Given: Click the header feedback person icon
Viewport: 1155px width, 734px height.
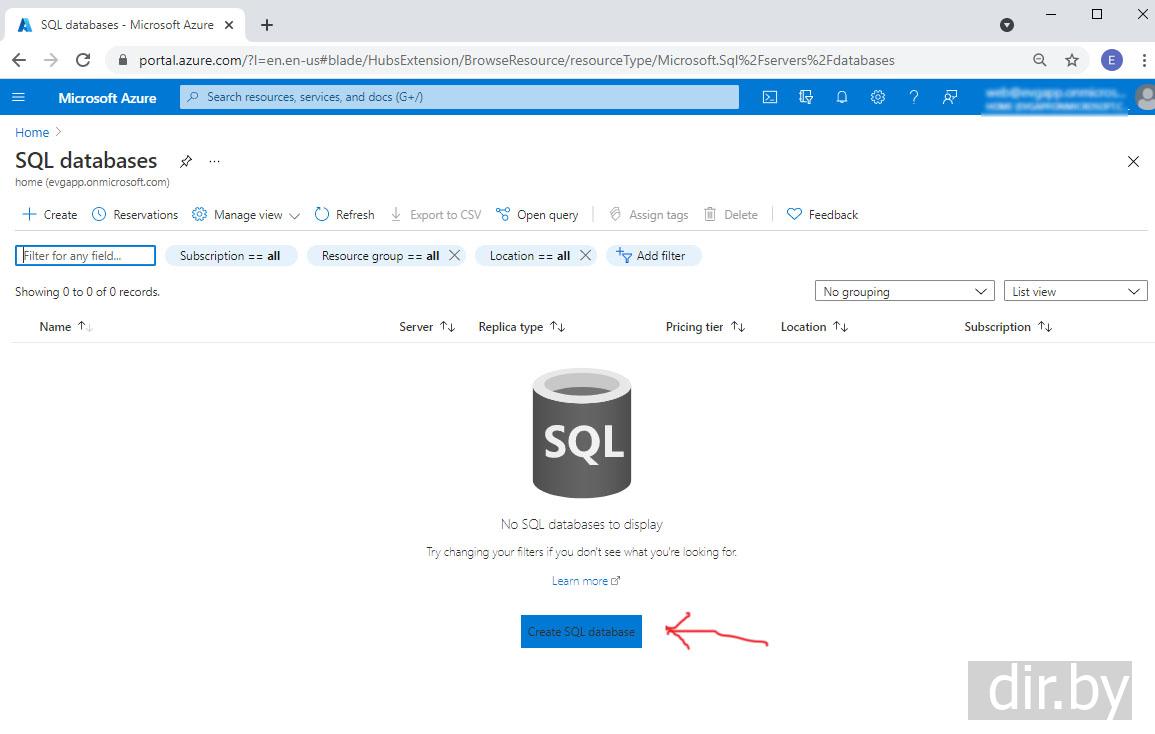Looking at the screenshot, I should 950,97.
